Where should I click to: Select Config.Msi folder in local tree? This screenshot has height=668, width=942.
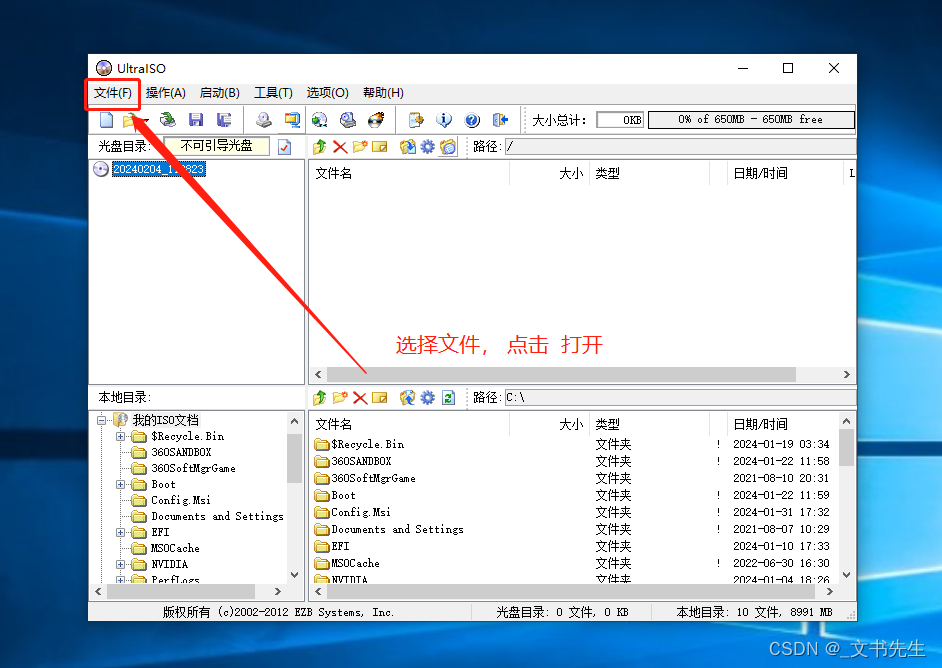pyautogui.click(x=180, y=500)
